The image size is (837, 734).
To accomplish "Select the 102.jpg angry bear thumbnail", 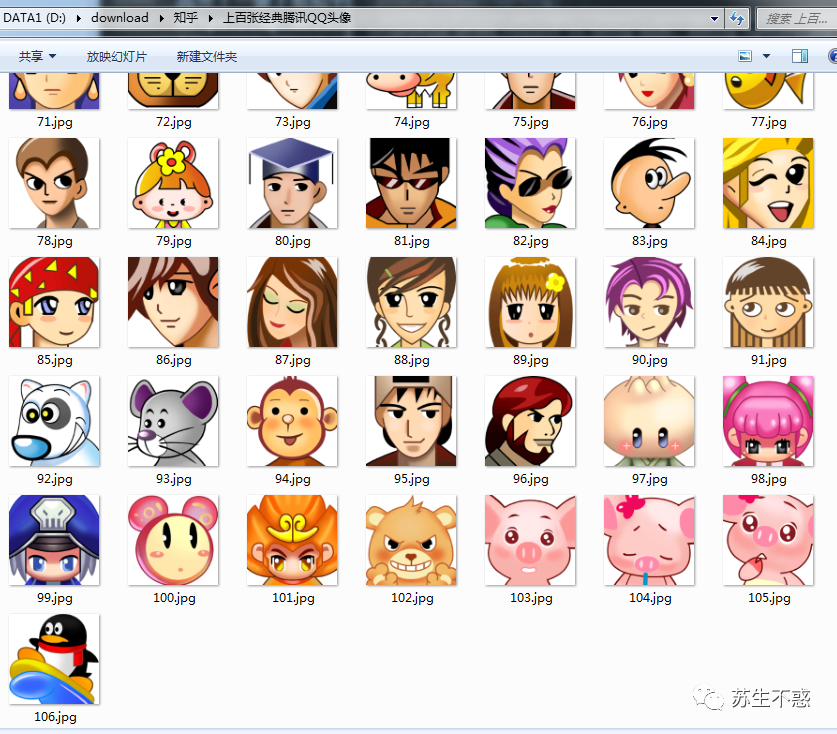I will [412, 540].
